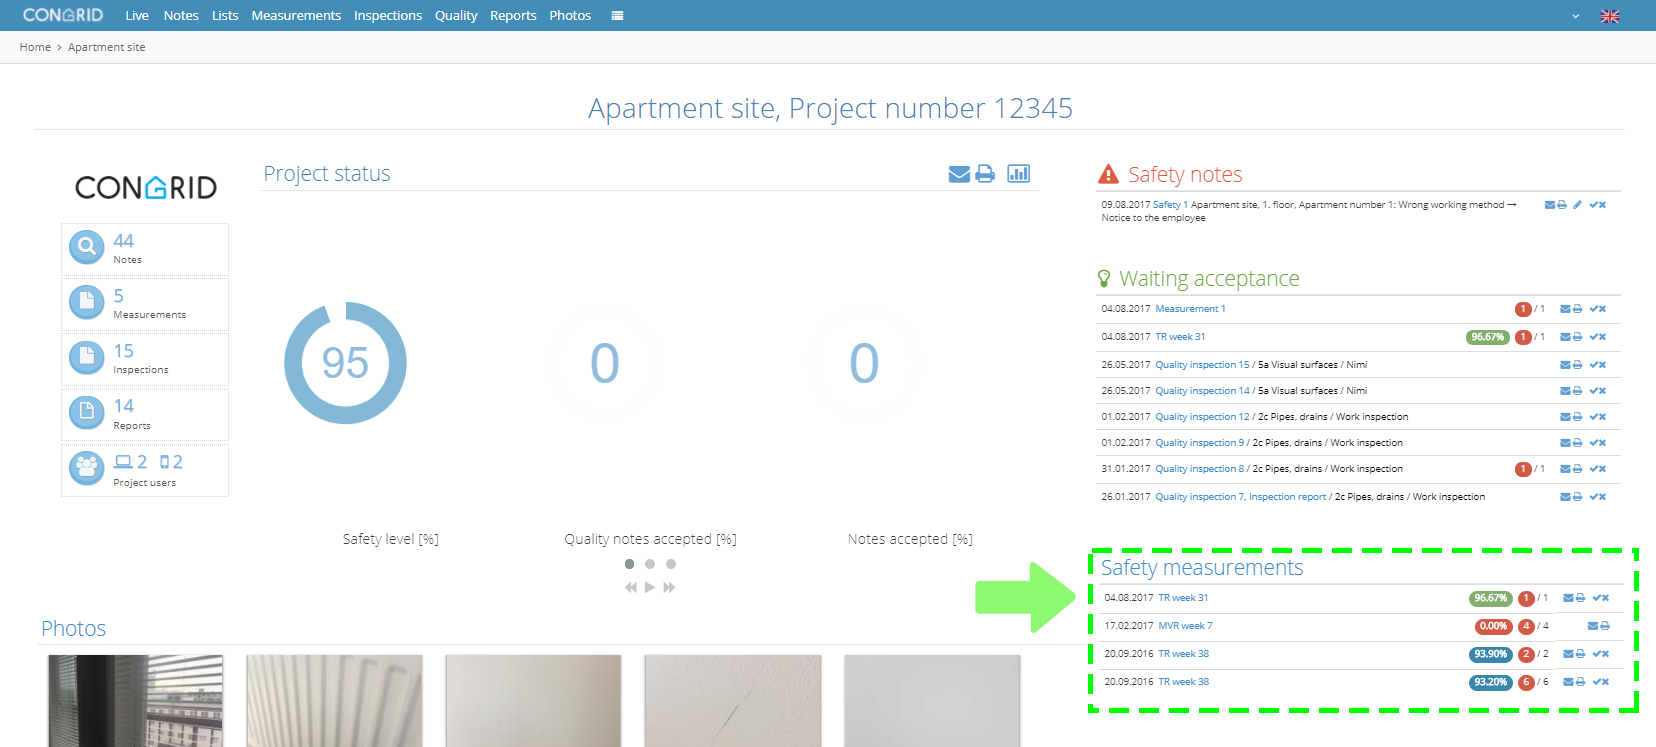Screen dimensions: 1656x747
Task: Print the Project status section
Action: point(985,174)
